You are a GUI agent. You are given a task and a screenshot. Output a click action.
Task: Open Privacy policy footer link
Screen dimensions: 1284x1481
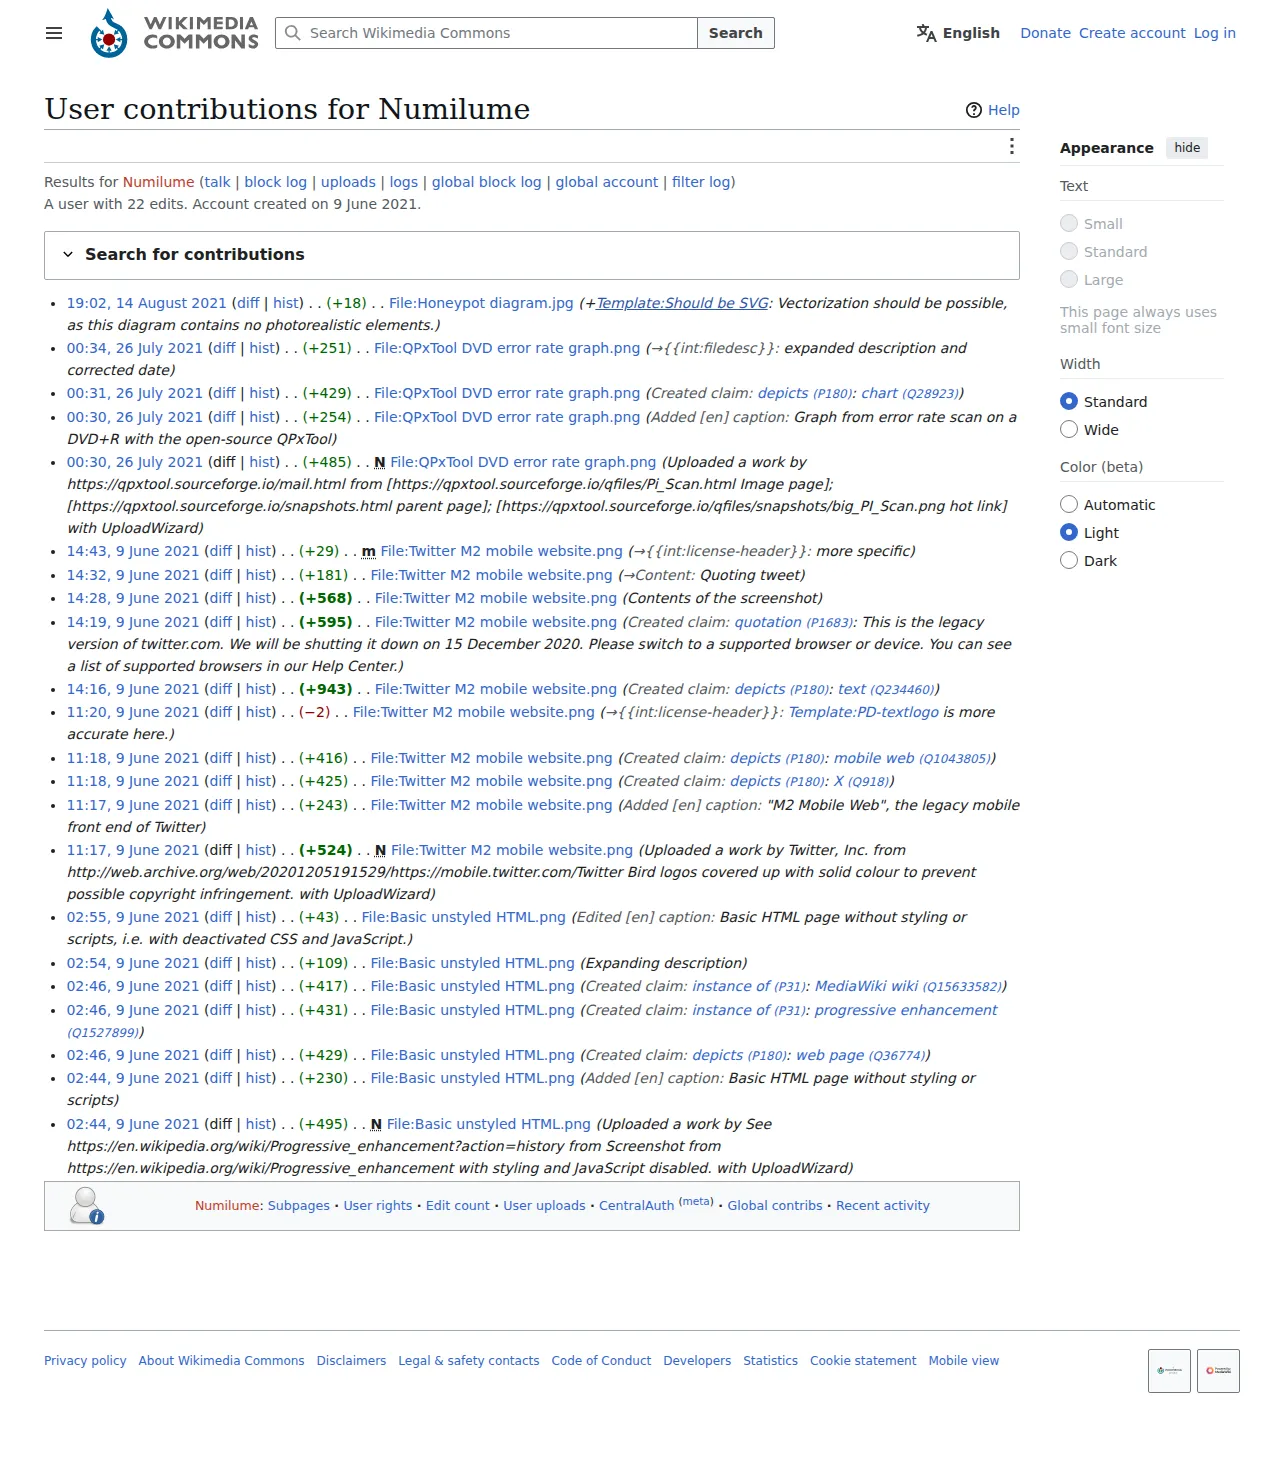[85, 1361]
